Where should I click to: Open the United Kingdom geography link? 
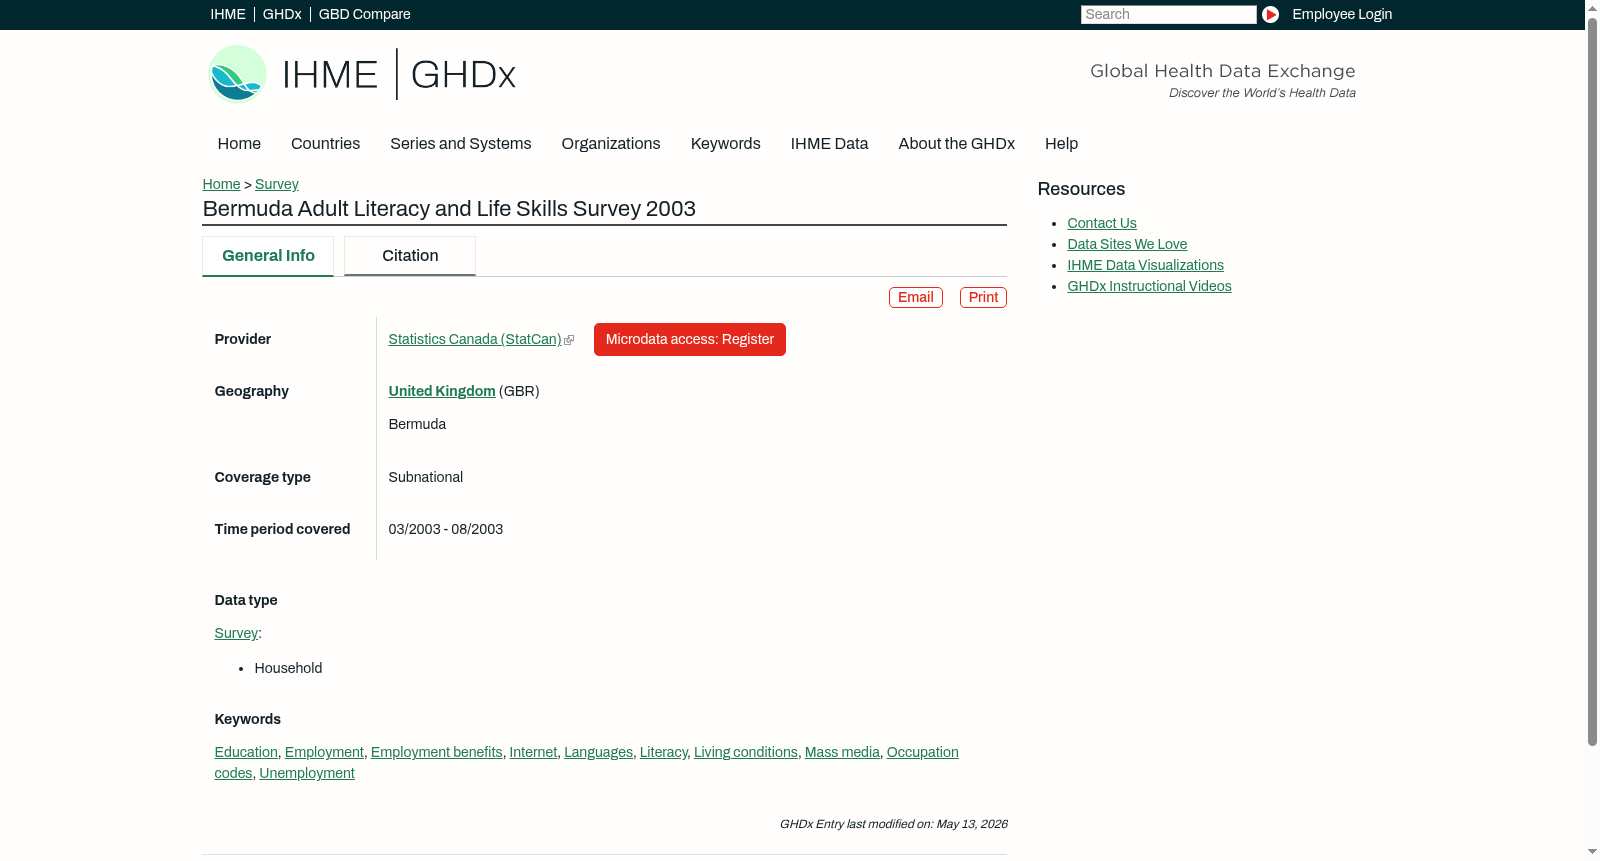point(442,392)
